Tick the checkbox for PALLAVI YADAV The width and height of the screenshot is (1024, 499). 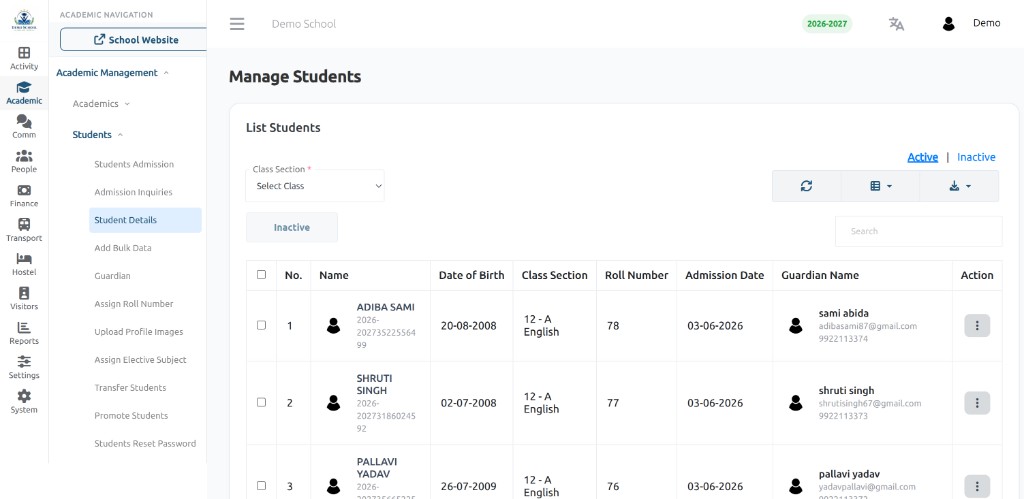261,485
